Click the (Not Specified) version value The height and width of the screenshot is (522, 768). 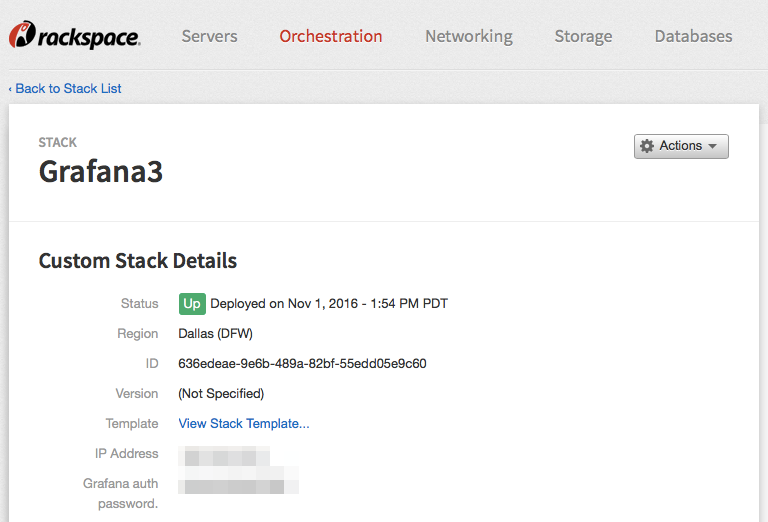pyautogui.click(x=221, y=394)
